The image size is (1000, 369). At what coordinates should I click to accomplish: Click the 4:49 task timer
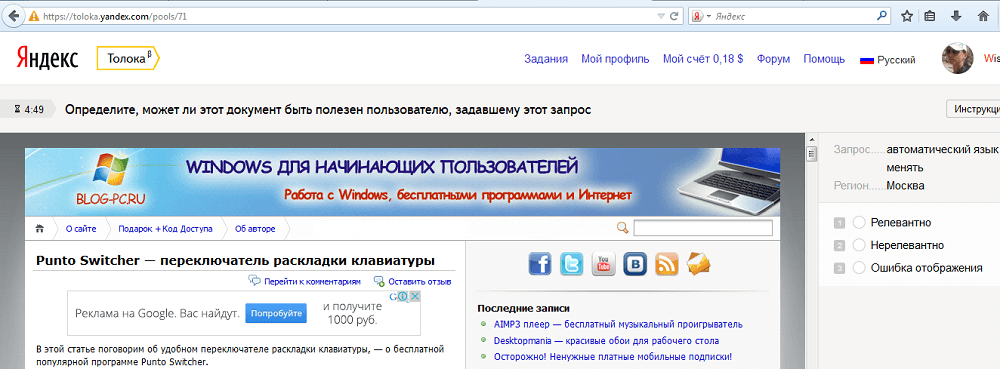coord(28,110)
